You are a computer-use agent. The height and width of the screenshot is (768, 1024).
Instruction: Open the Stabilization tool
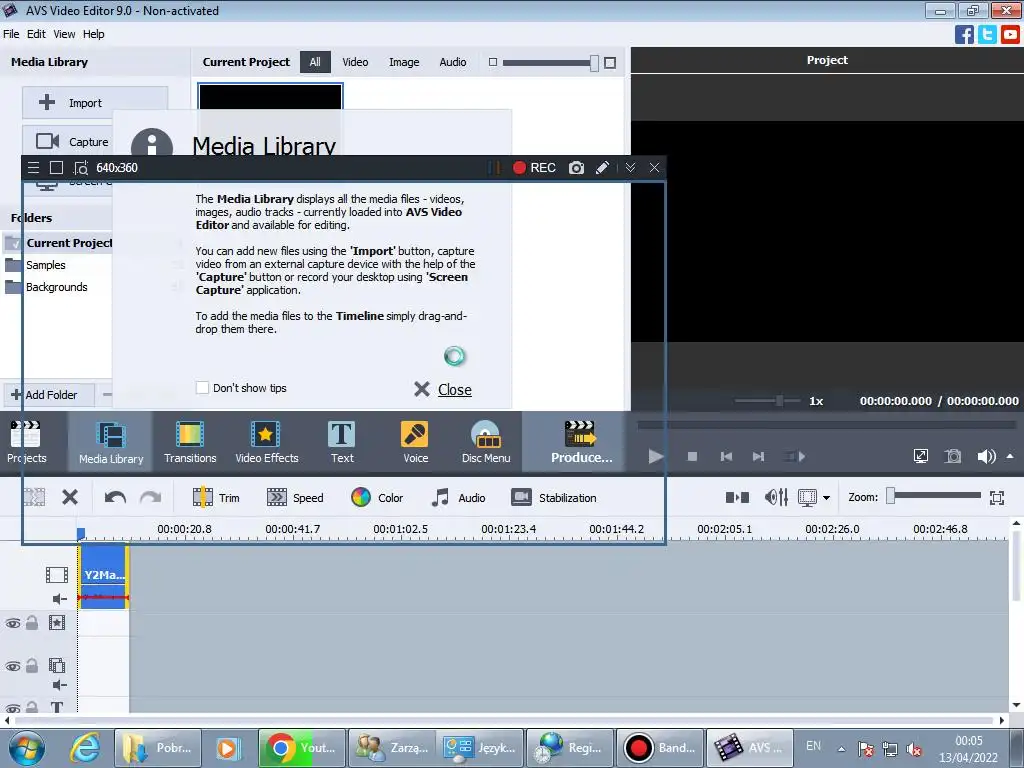tap(554, 498)
